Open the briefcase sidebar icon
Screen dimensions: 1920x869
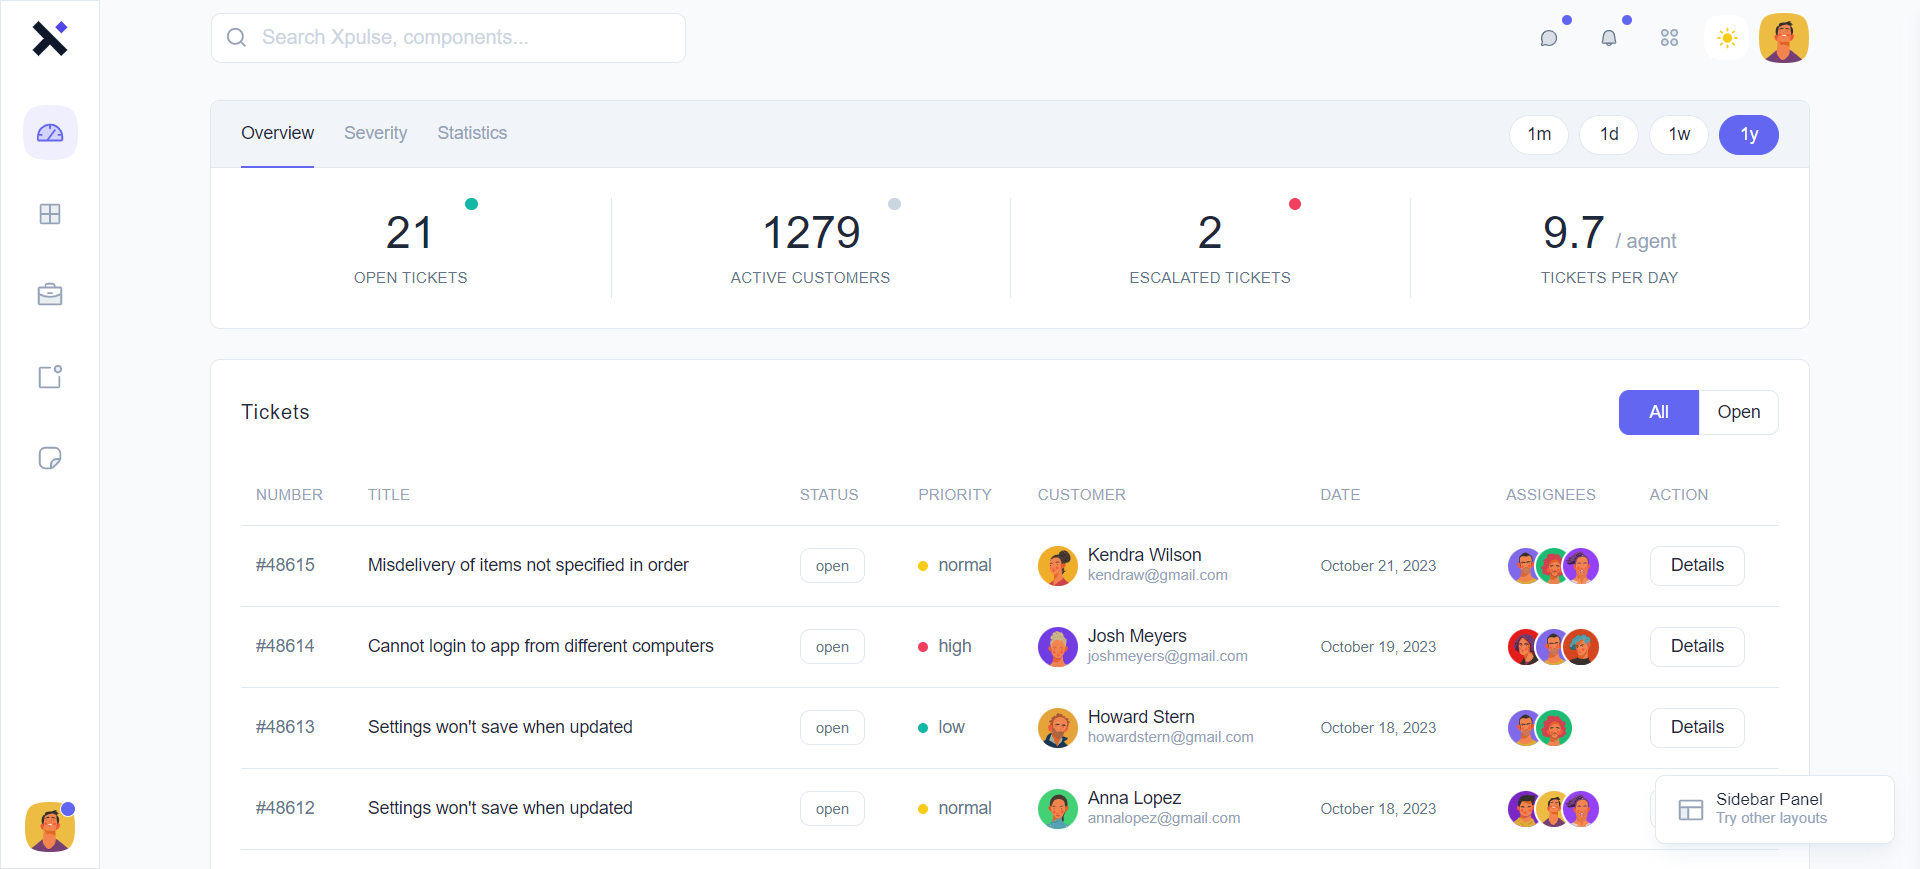point(50,295)
